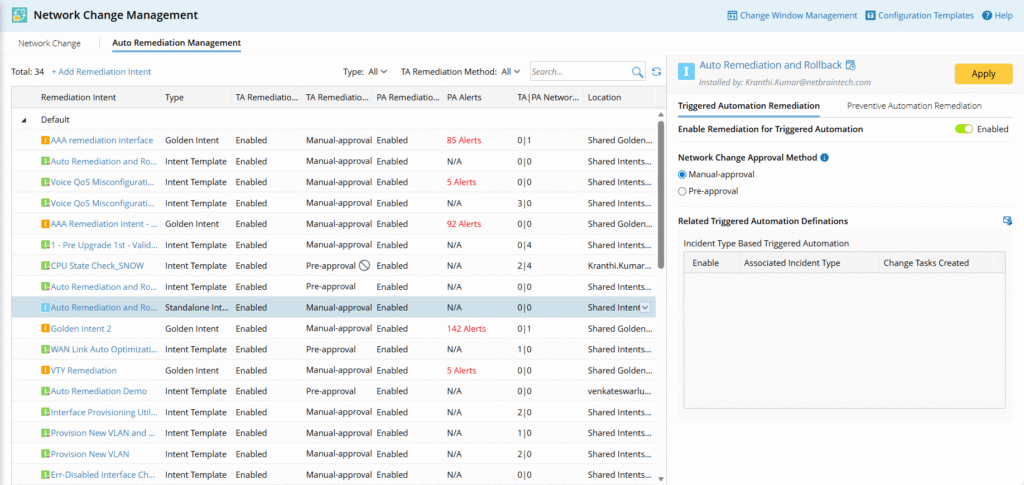The height and width of the screenshot is (485, 1024).
Task: Click orange icon of AAA remediation interface row
Action: click(45, 140)
